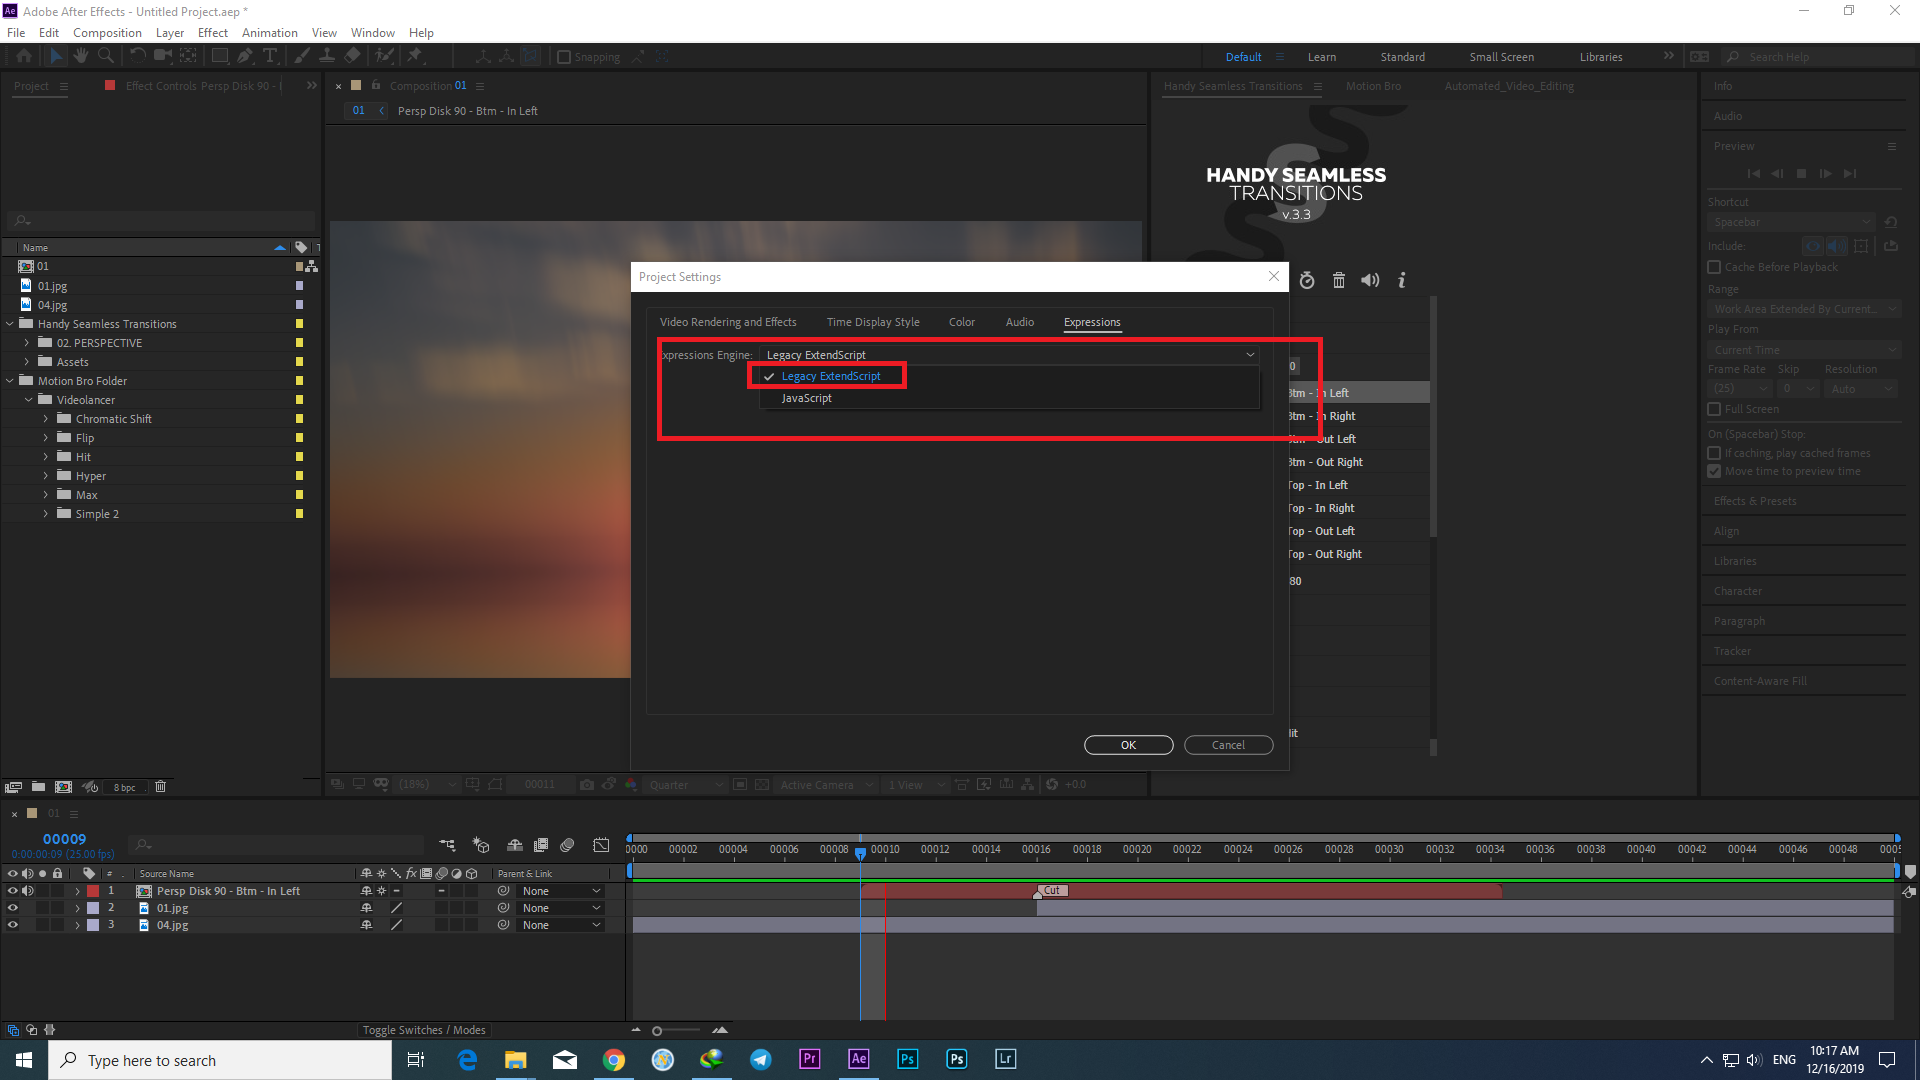Viewport: 1920px width, 1080px height.
Task: Select the Horizontal Type tool
Action: pyautogui.click(x=270, y=56)
